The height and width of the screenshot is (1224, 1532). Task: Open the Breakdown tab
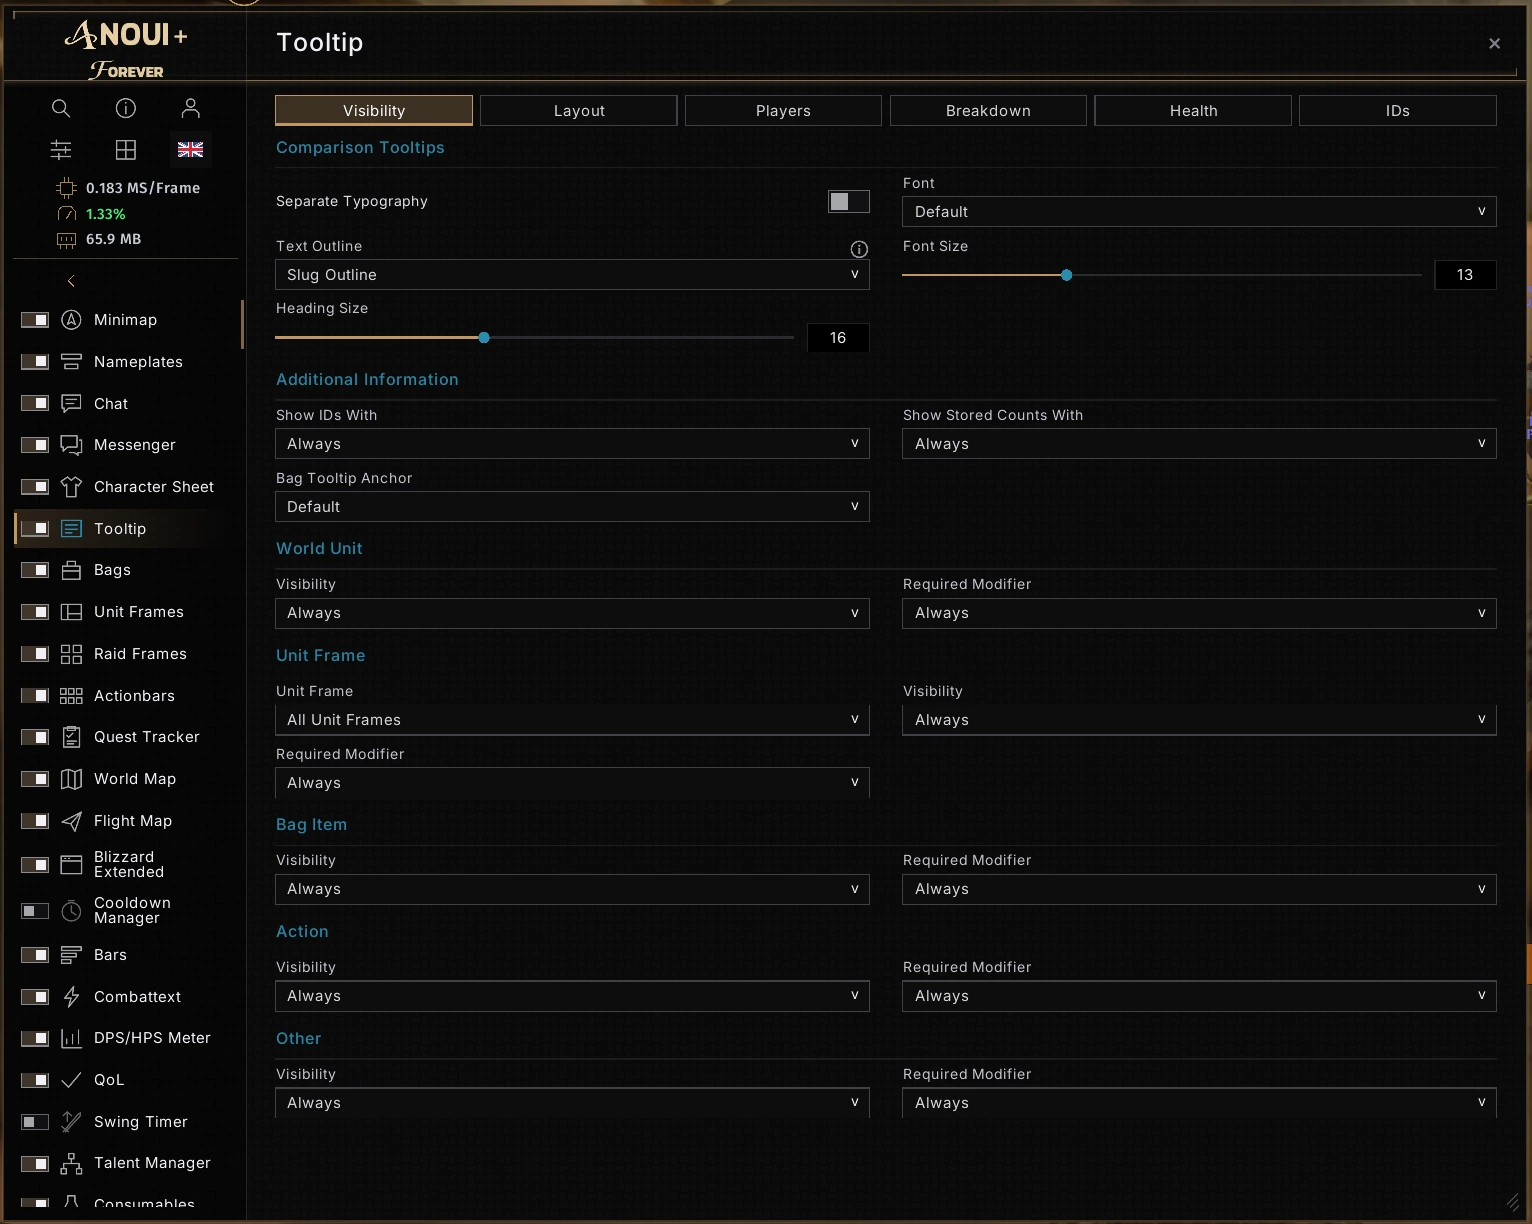click(988, 111)
